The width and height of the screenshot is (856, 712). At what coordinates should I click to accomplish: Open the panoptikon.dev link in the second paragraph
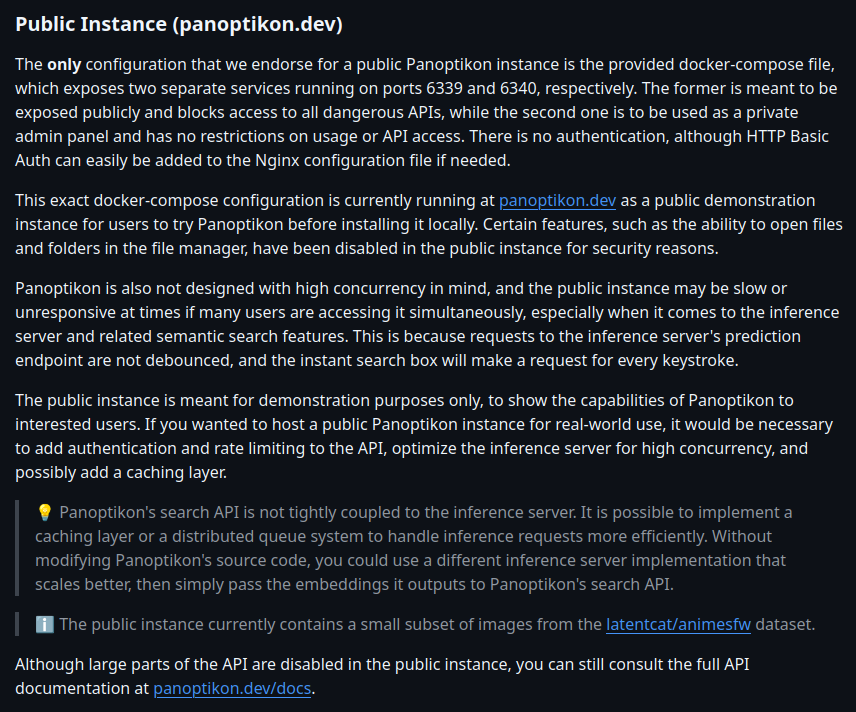pyautogui.click(x=557, y=200)
